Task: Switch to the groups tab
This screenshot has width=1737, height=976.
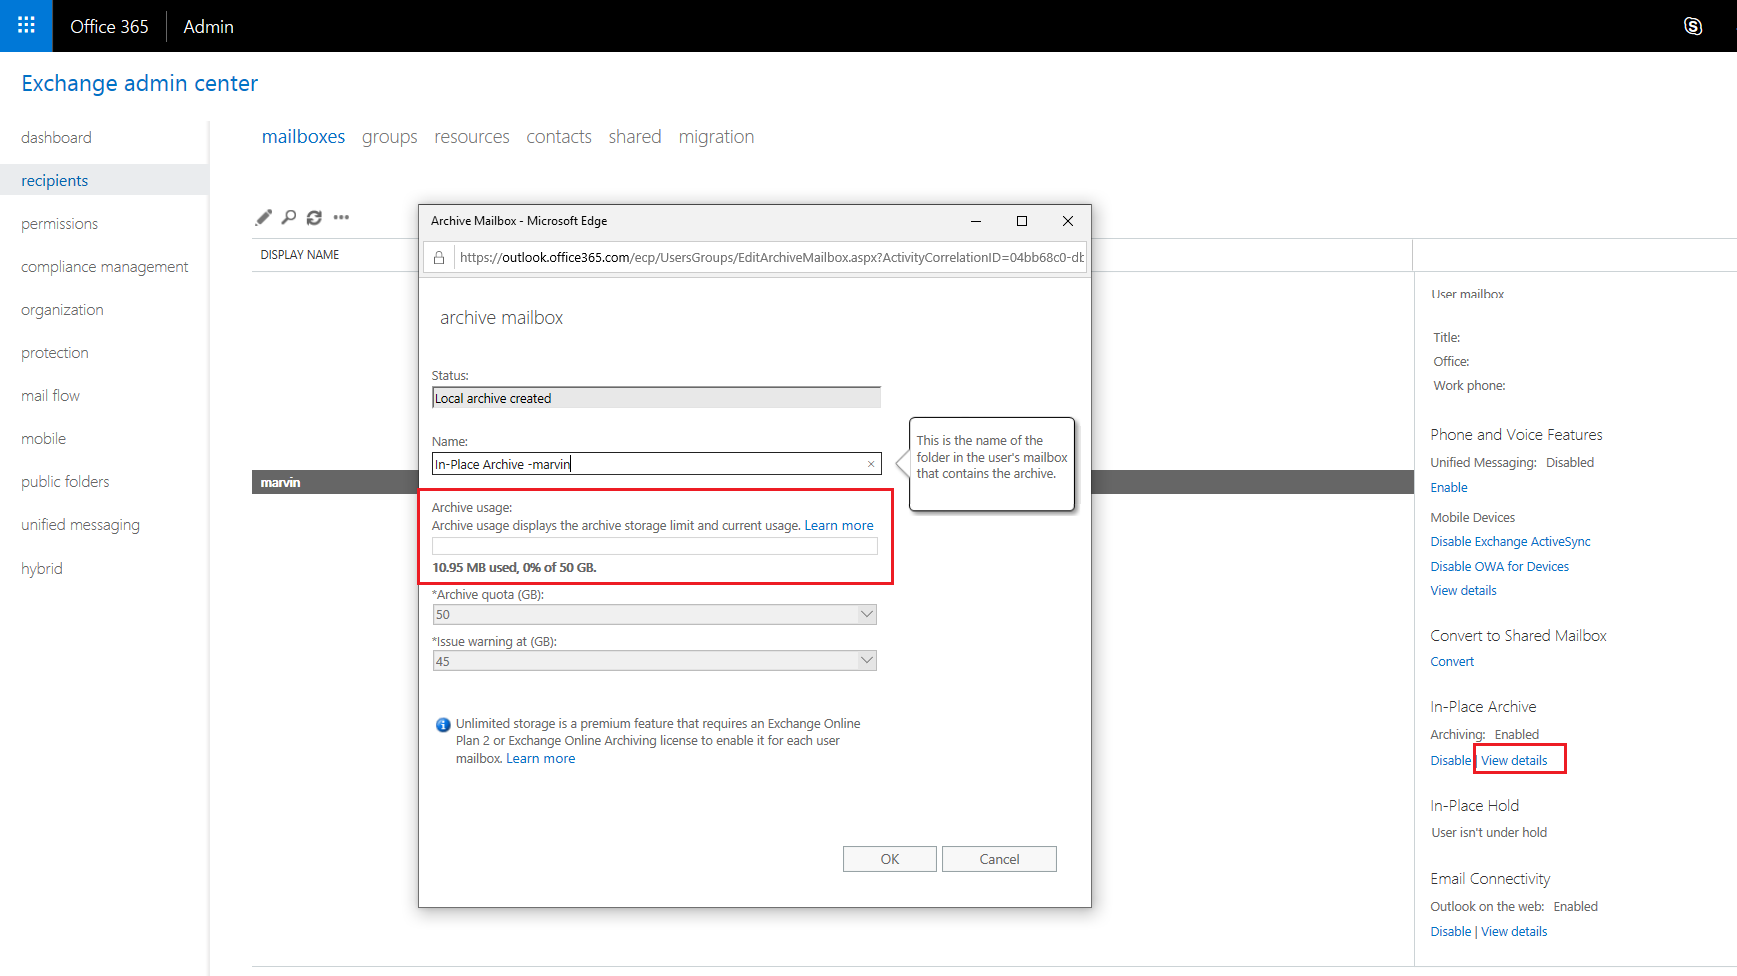Action: [390, 137]
